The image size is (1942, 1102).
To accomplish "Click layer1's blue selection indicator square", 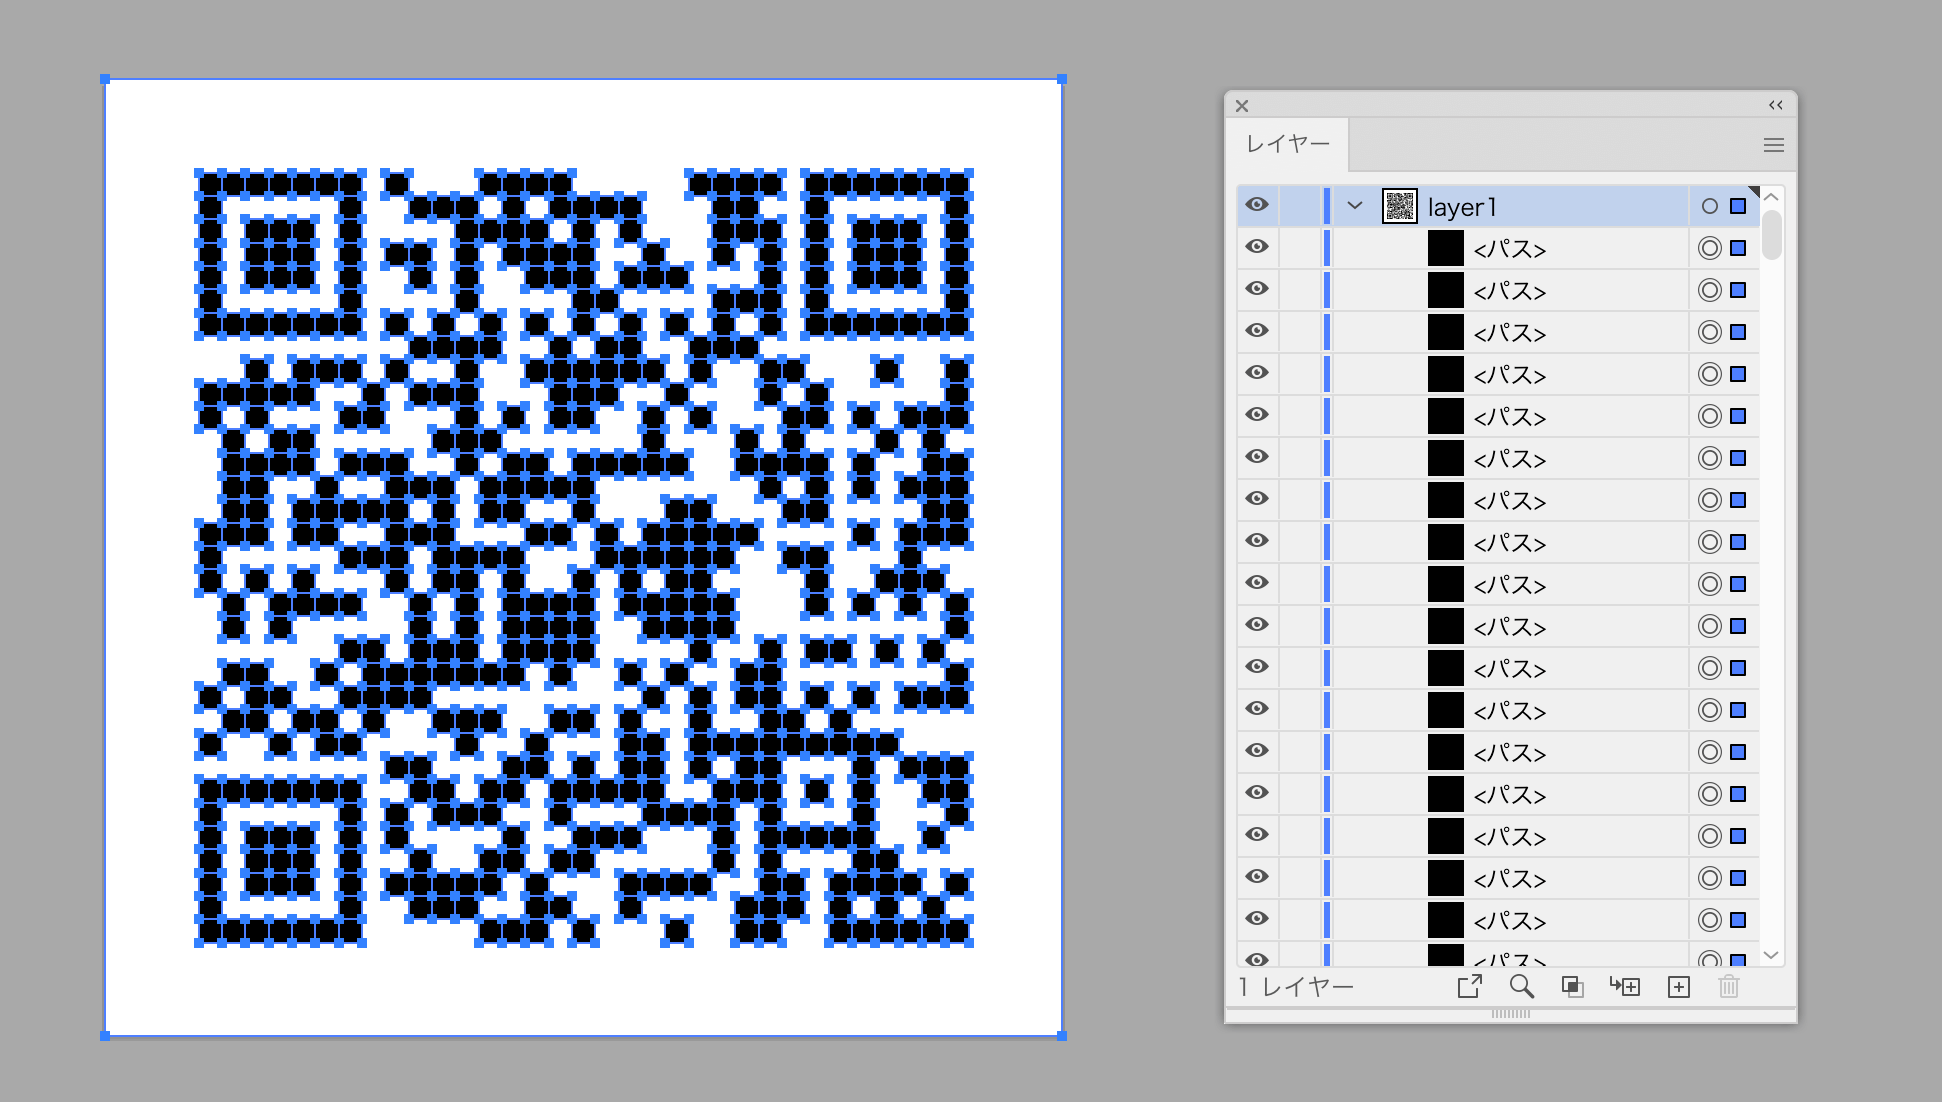I will (1738, 206).
